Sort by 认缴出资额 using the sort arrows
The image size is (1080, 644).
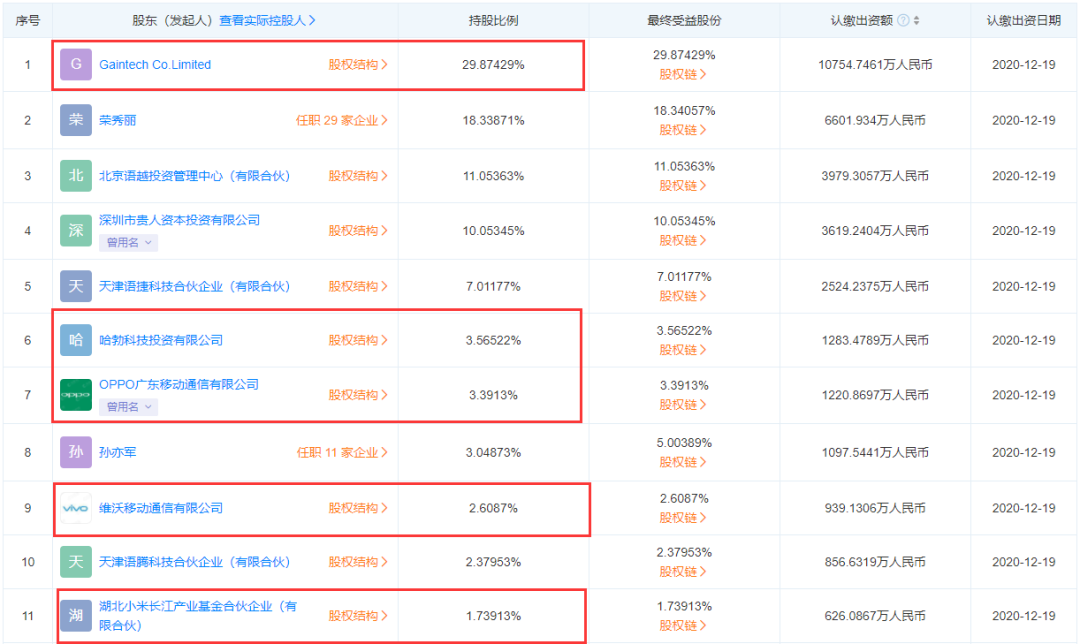click(x=916, y=21)
